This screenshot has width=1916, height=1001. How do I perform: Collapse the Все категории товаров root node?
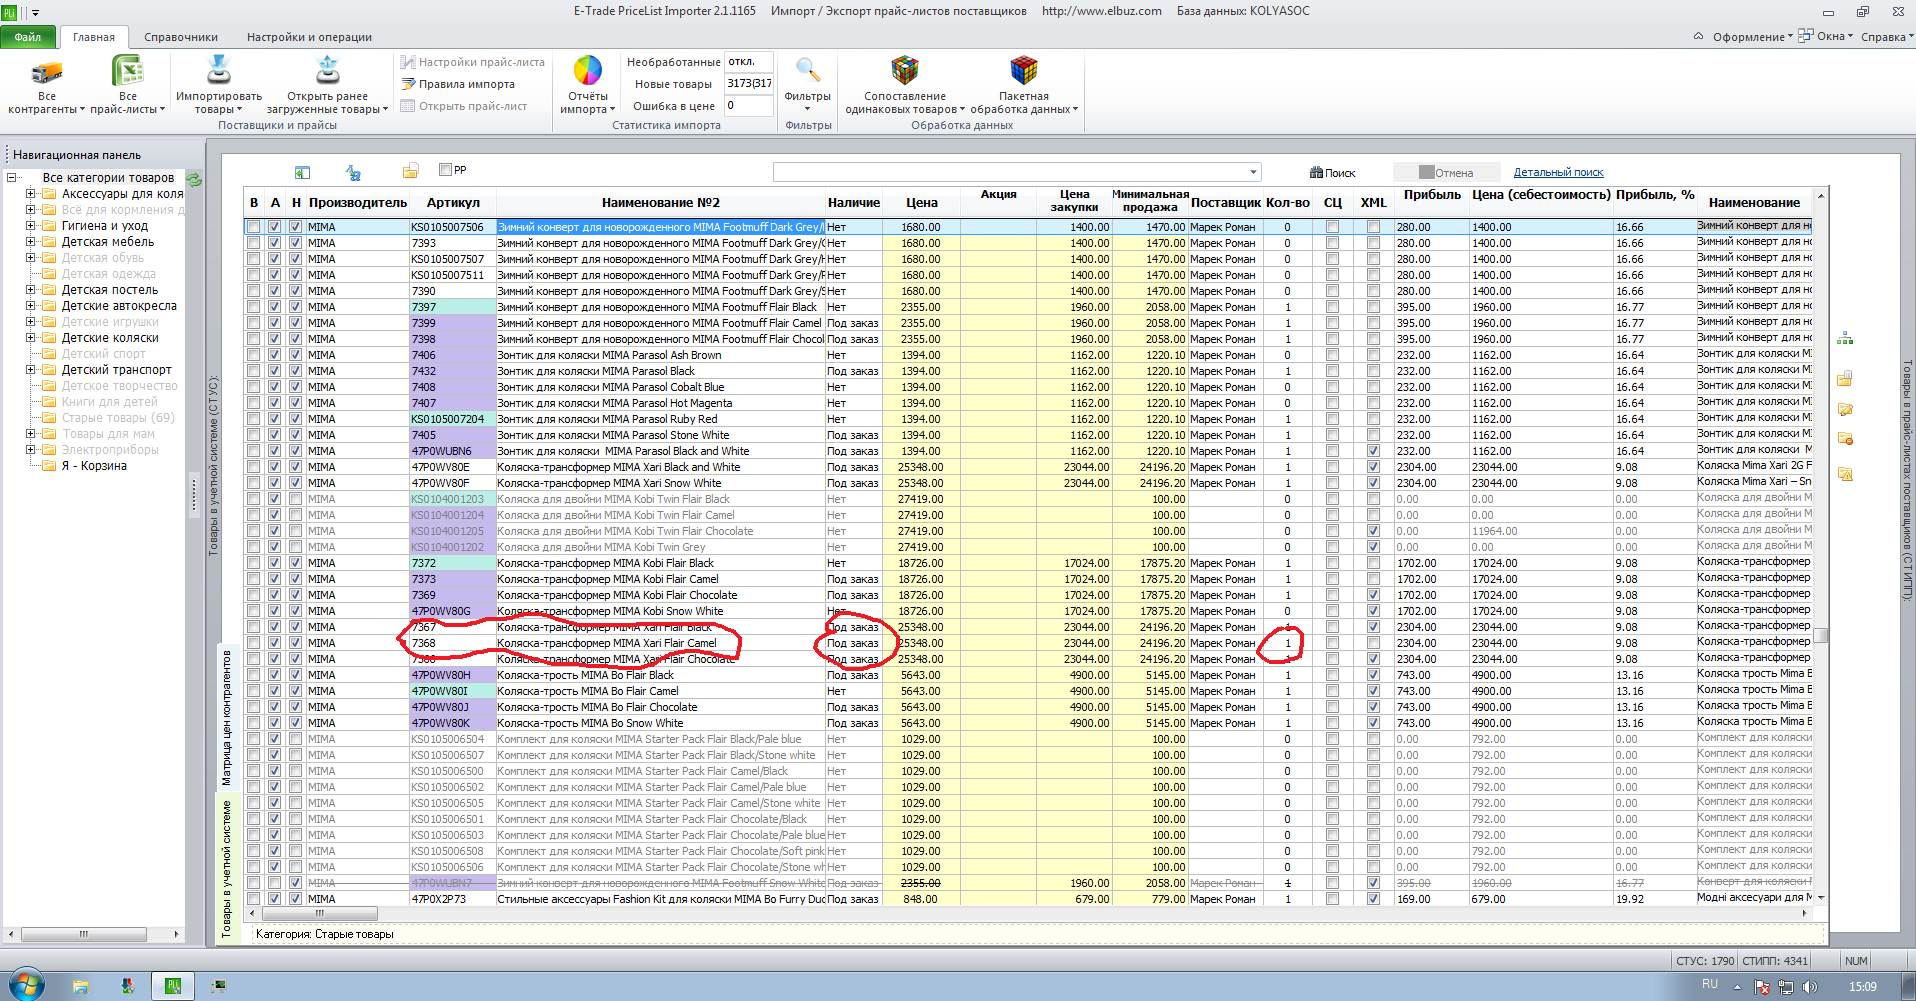coord(12,178)
